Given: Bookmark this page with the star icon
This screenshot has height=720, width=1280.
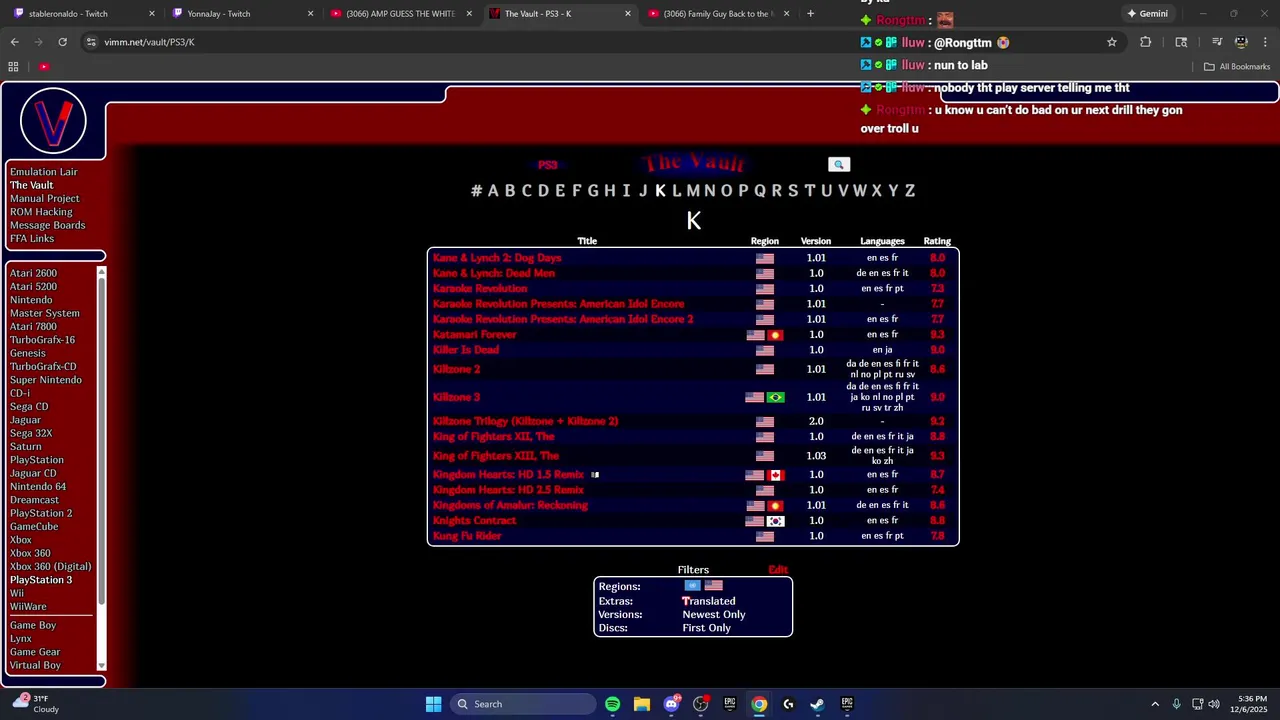Looking at the screenshot, I should [1111, 42].
